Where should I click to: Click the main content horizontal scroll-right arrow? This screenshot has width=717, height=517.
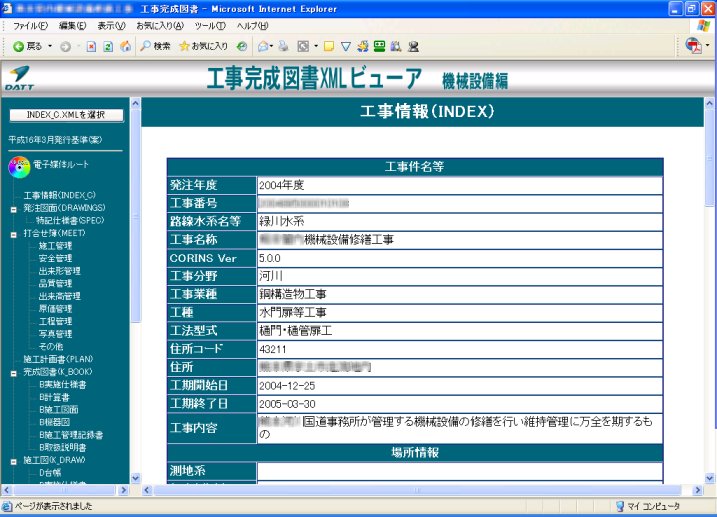[x=697, y=490]
